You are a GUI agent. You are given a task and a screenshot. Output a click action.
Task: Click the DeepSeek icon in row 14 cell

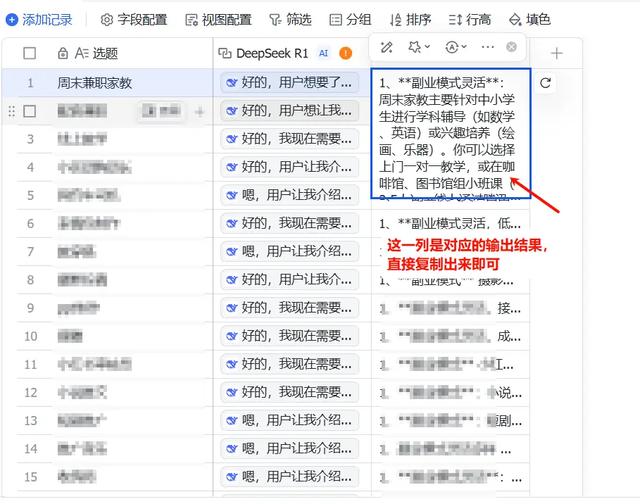[x=231, y=449]
